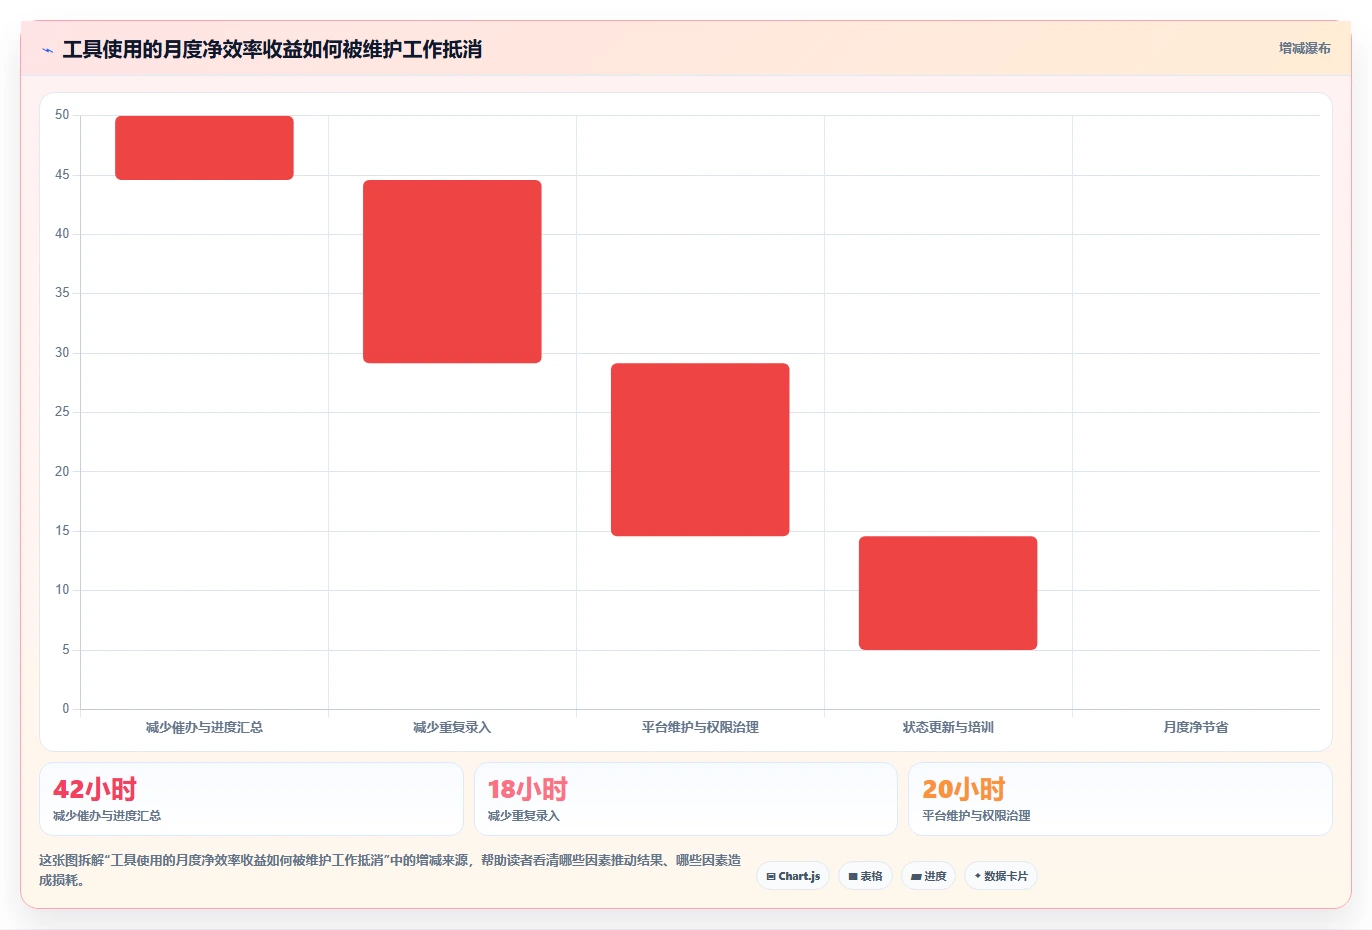
Task: Select the Chart.js chip
Action: [x=793, y=876]
